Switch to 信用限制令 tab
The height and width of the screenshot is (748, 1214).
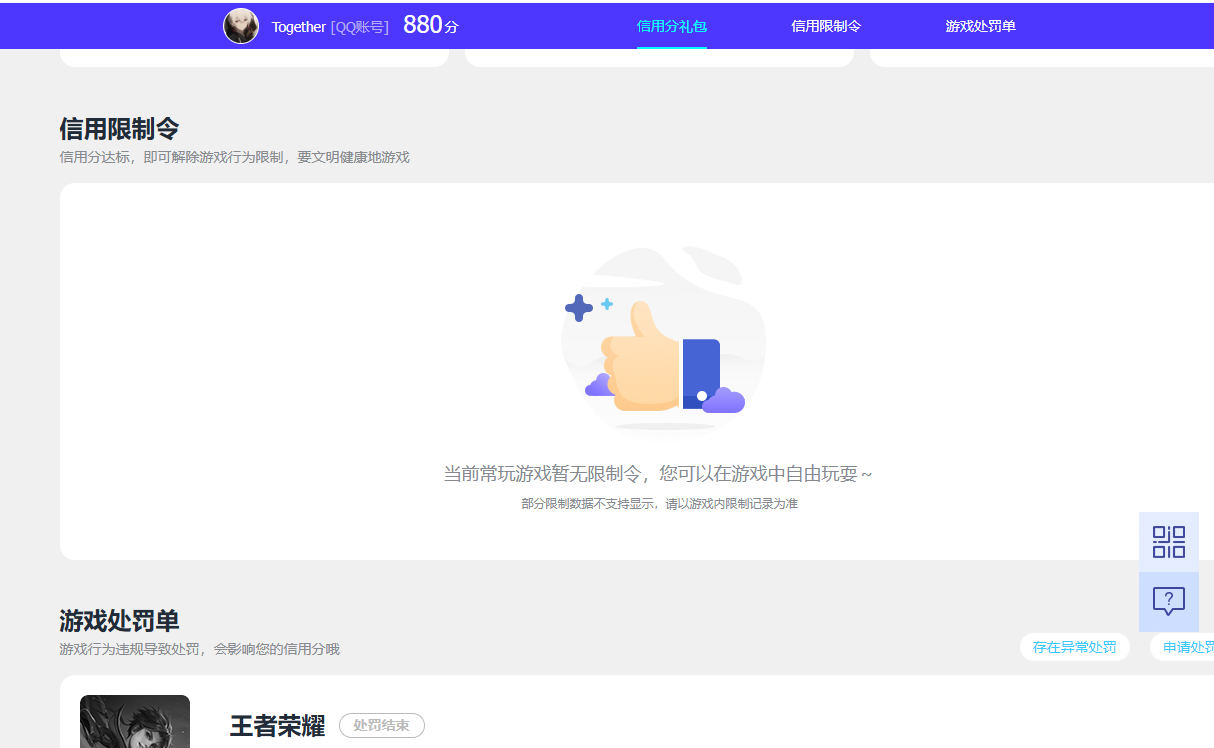pyautogui.click(x=826, y=26)
